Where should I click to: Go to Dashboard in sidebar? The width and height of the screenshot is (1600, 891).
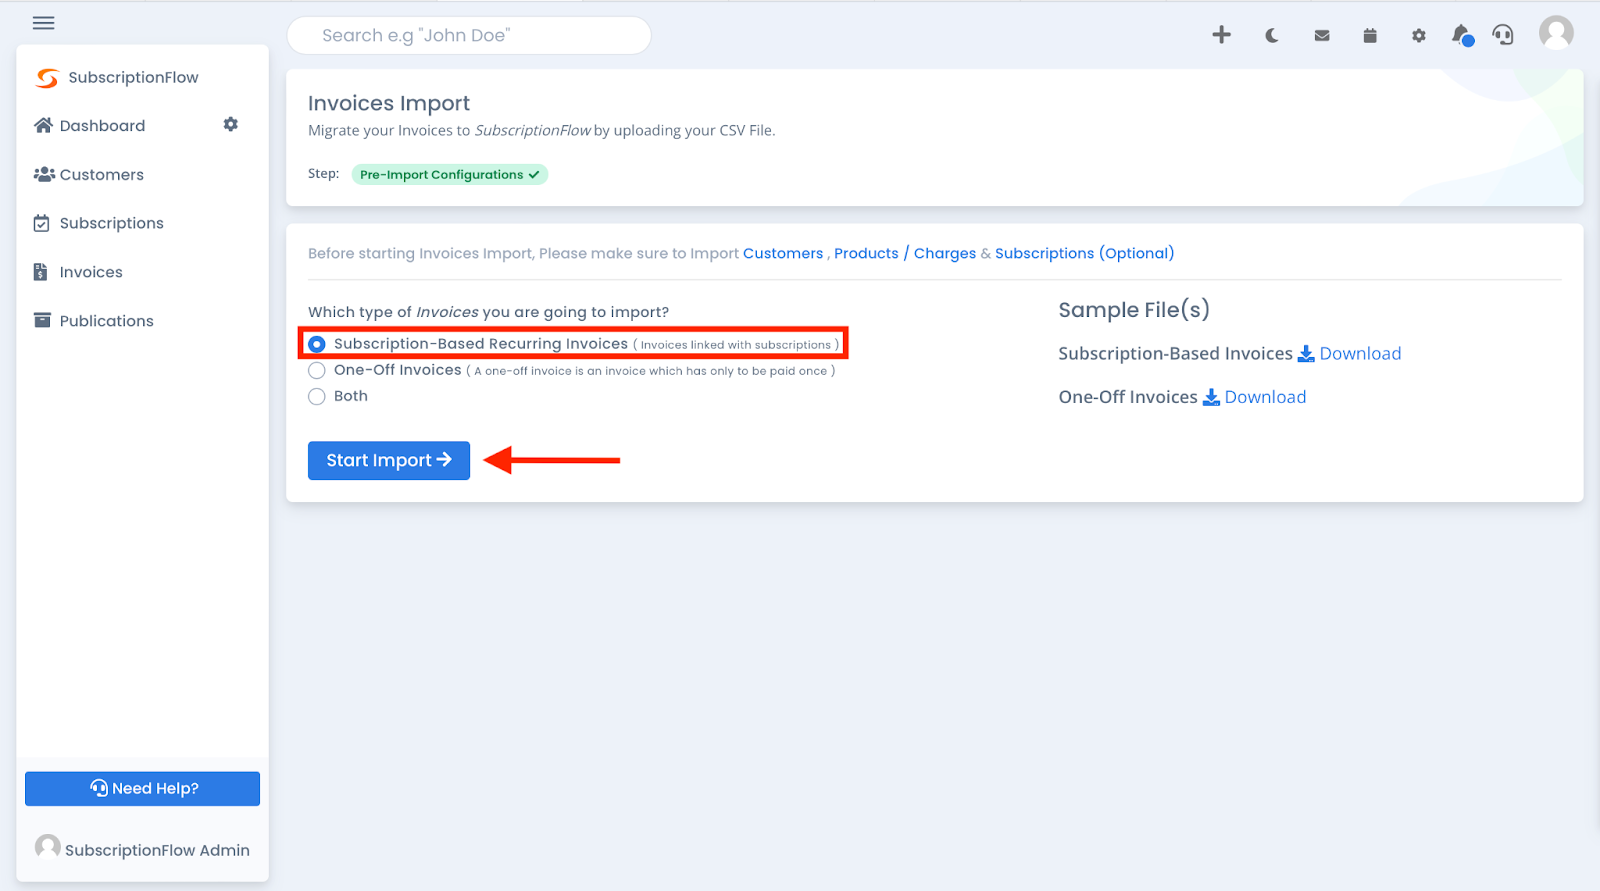[x=102, y=126]
